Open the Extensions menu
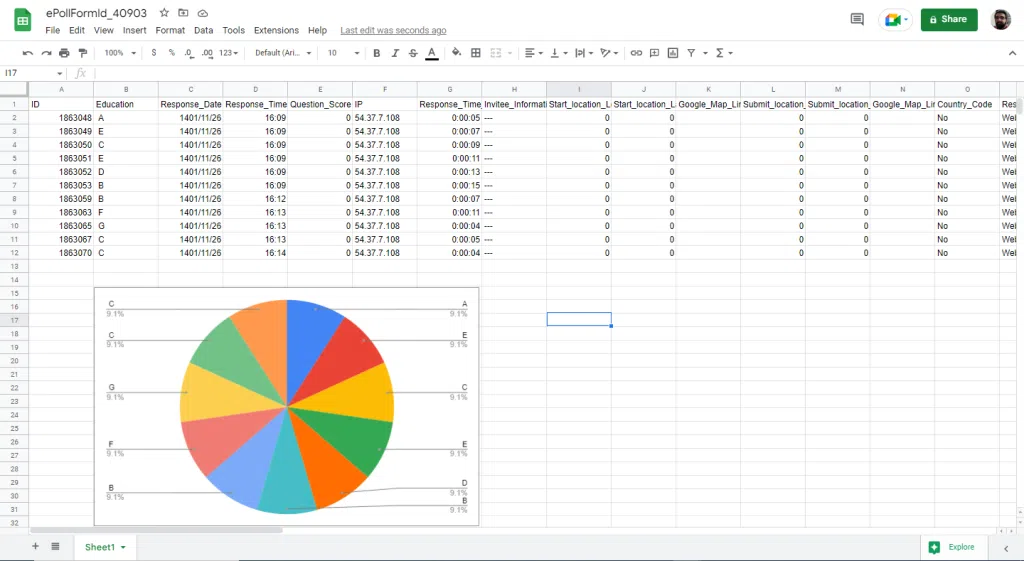The height and width of the screenshot is (561, 1024). click(276, 30)
